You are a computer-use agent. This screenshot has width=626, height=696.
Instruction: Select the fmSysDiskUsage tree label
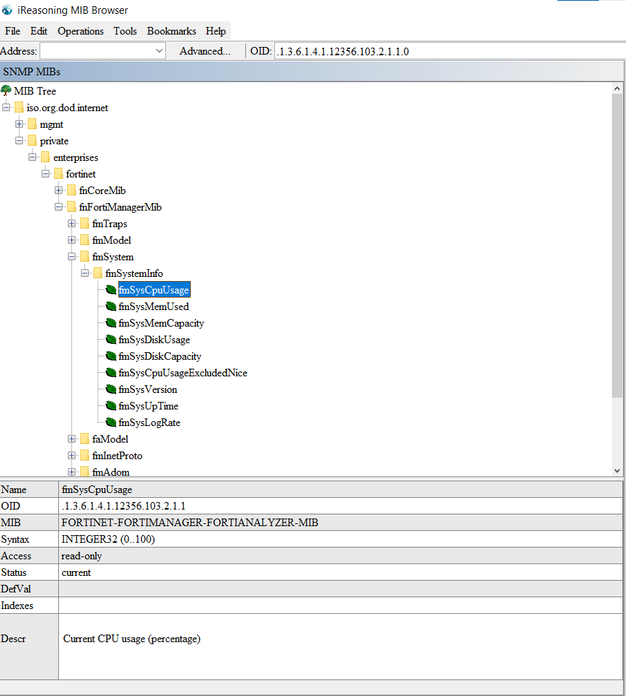click(x=154, y=340)
